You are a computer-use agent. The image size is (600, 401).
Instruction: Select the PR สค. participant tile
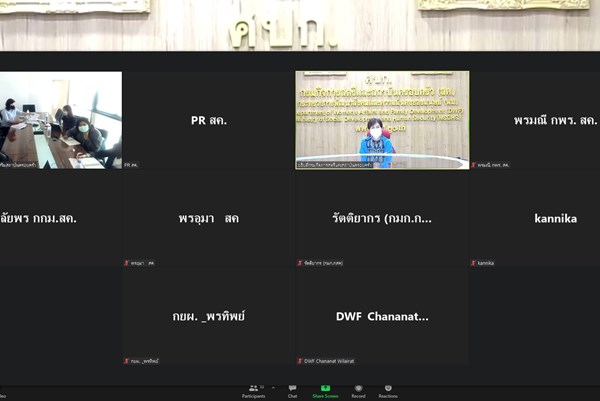tap(209, 120)
